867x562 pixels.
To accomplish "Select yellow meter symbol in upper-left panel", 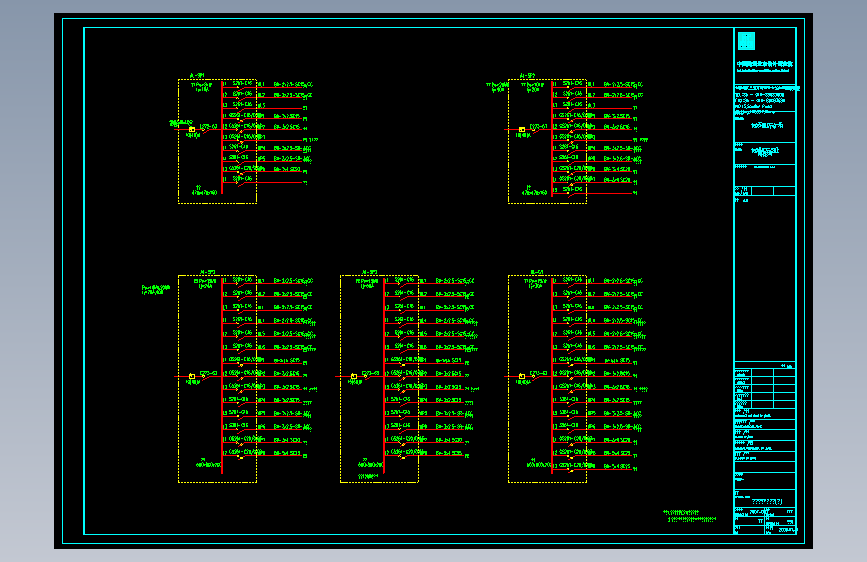I will point(192,129).
